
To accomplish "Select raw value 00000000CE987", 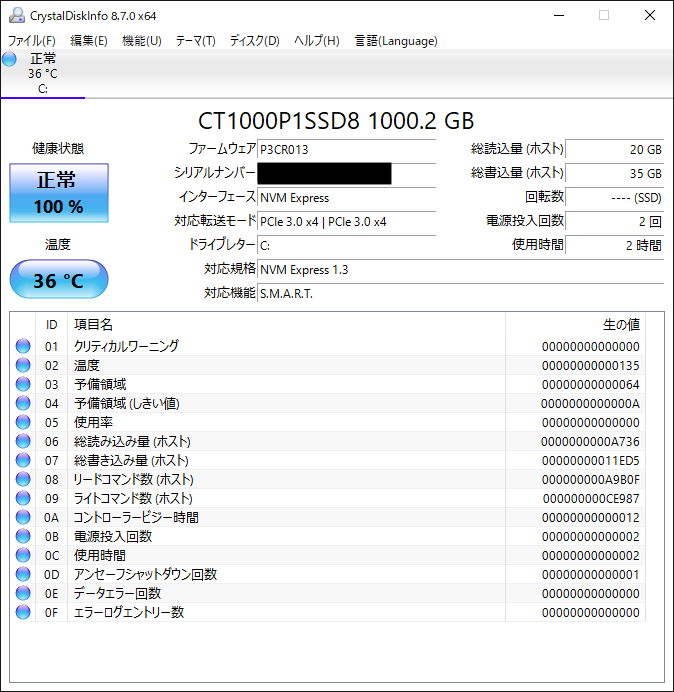I will coord(591,498).
